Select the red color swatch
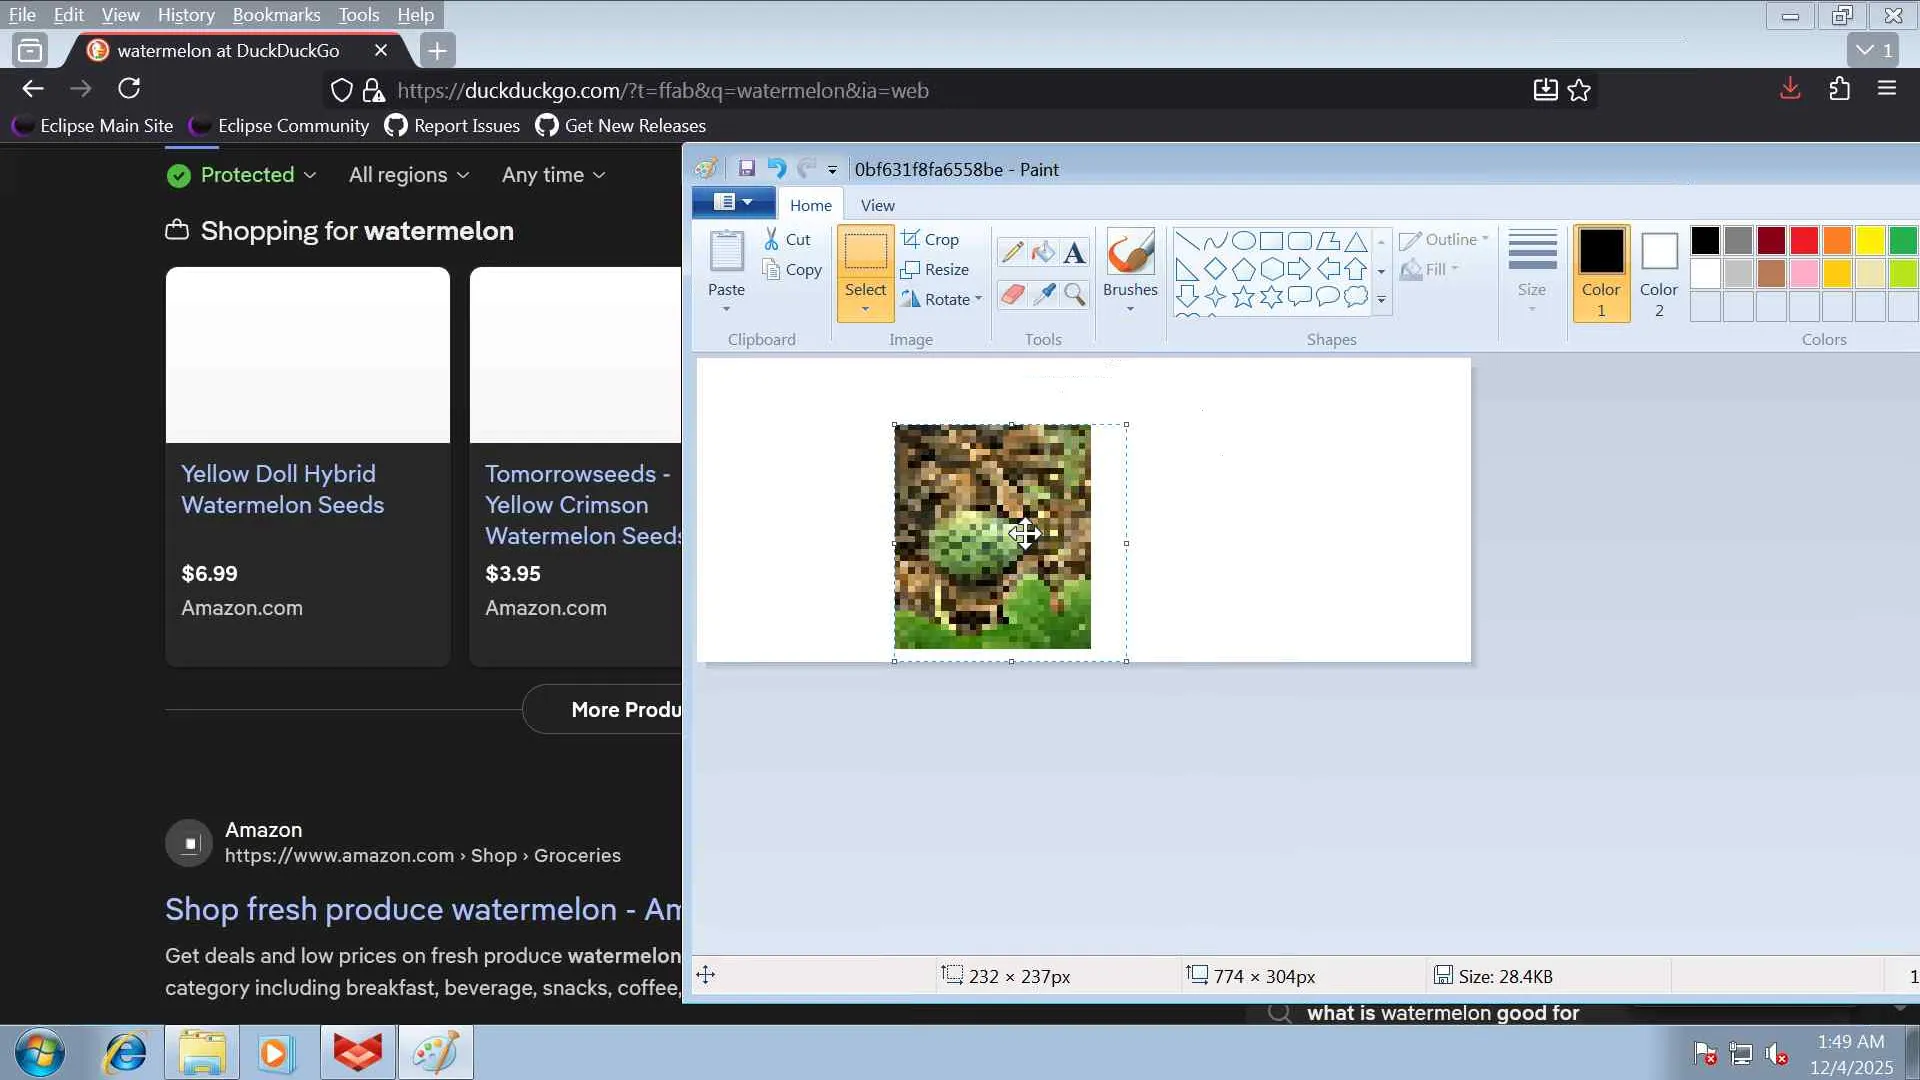The image size is (1920, 1080). coord(1804,240)
